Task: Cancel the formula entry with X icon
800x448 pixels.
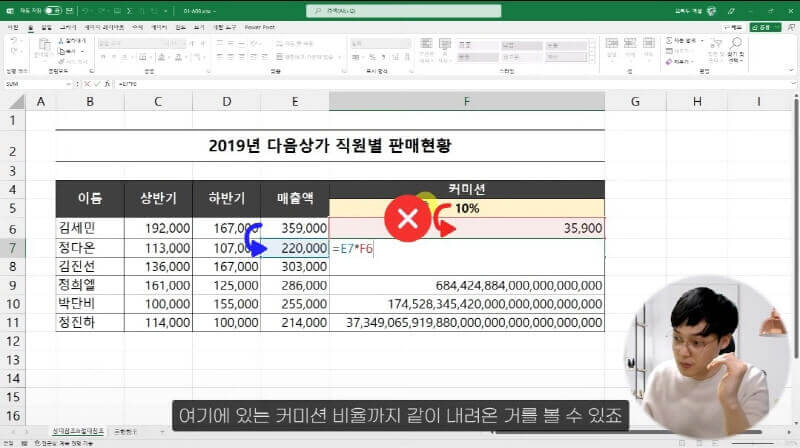Action: click(87, 84)
